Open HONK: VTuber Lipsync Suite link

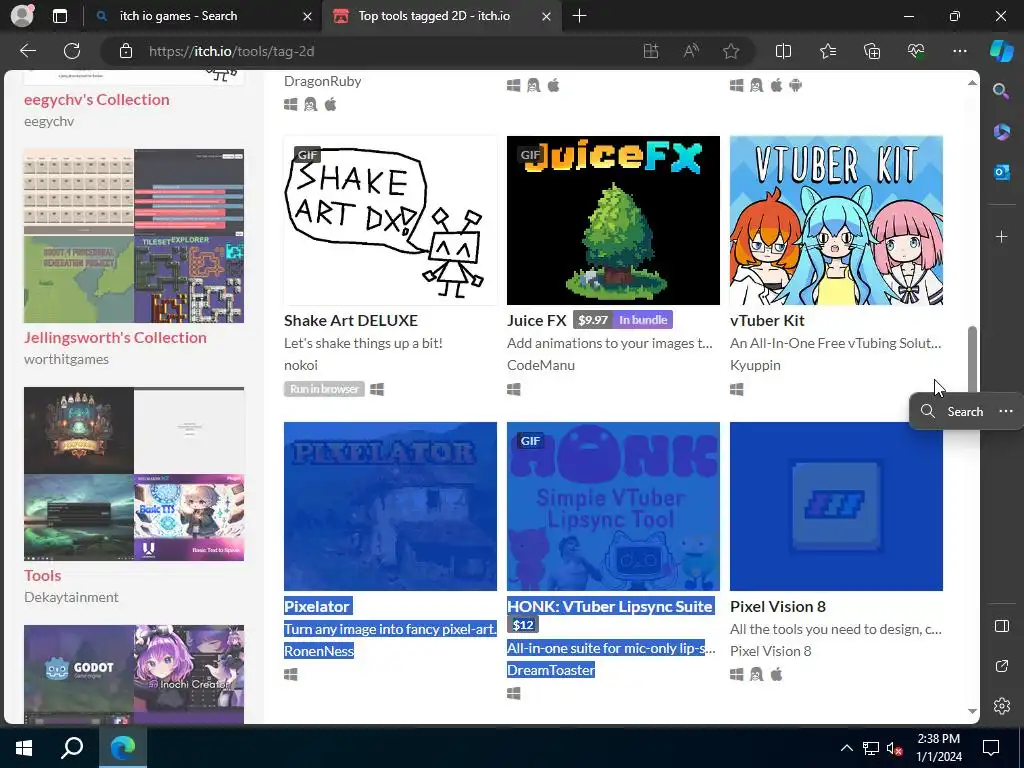click(x=609, y=606)
